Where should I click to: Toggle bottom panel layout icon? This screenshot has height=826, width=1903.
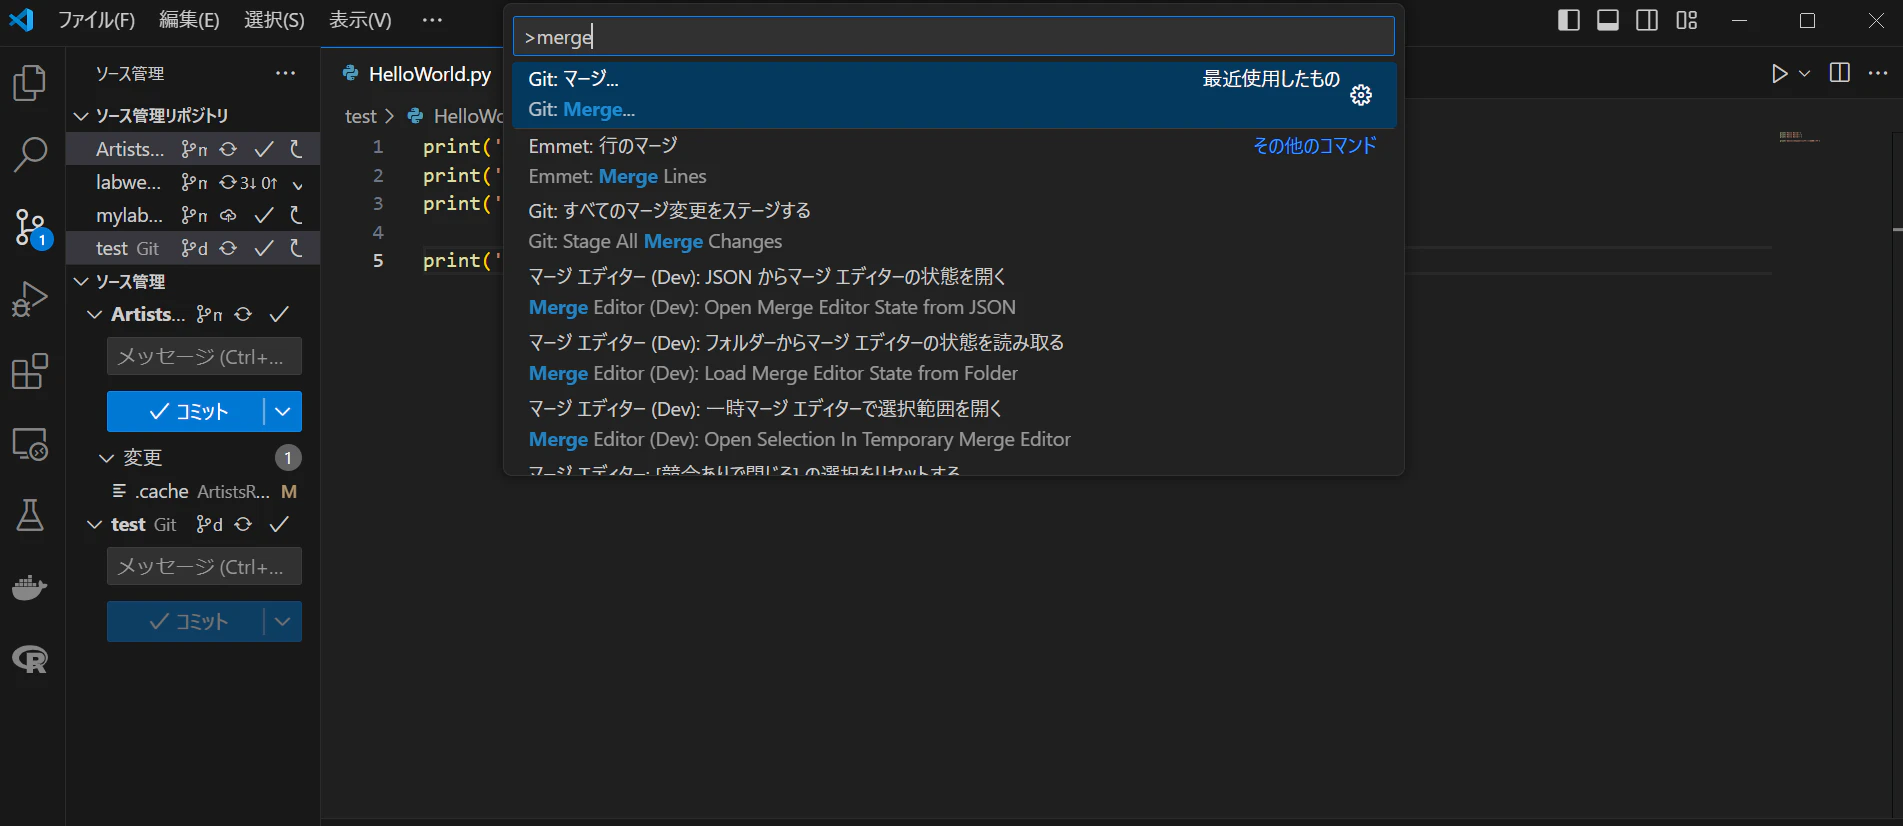pos(1608,20)
